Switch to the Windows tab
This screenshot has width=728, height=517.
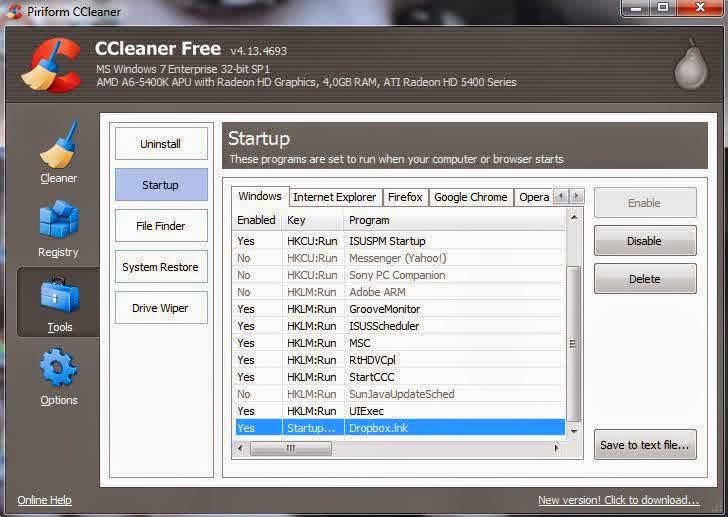[260, 196]
